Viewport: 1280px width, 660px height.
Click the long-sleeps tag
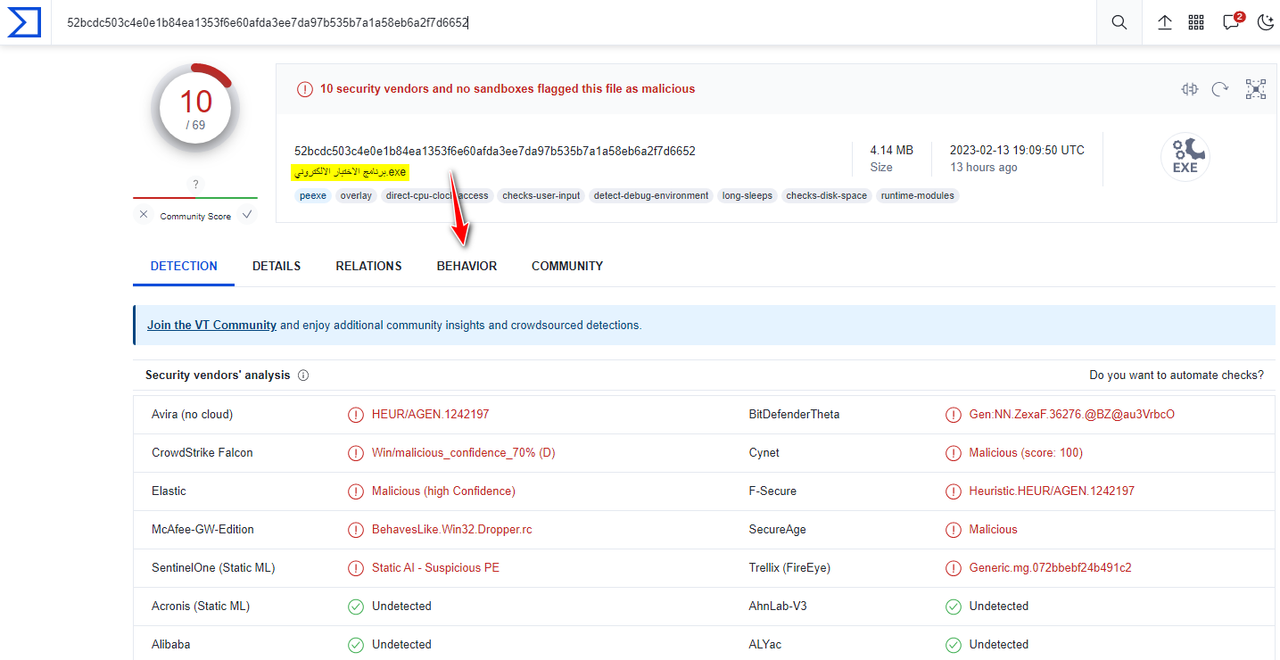(747, 196)
